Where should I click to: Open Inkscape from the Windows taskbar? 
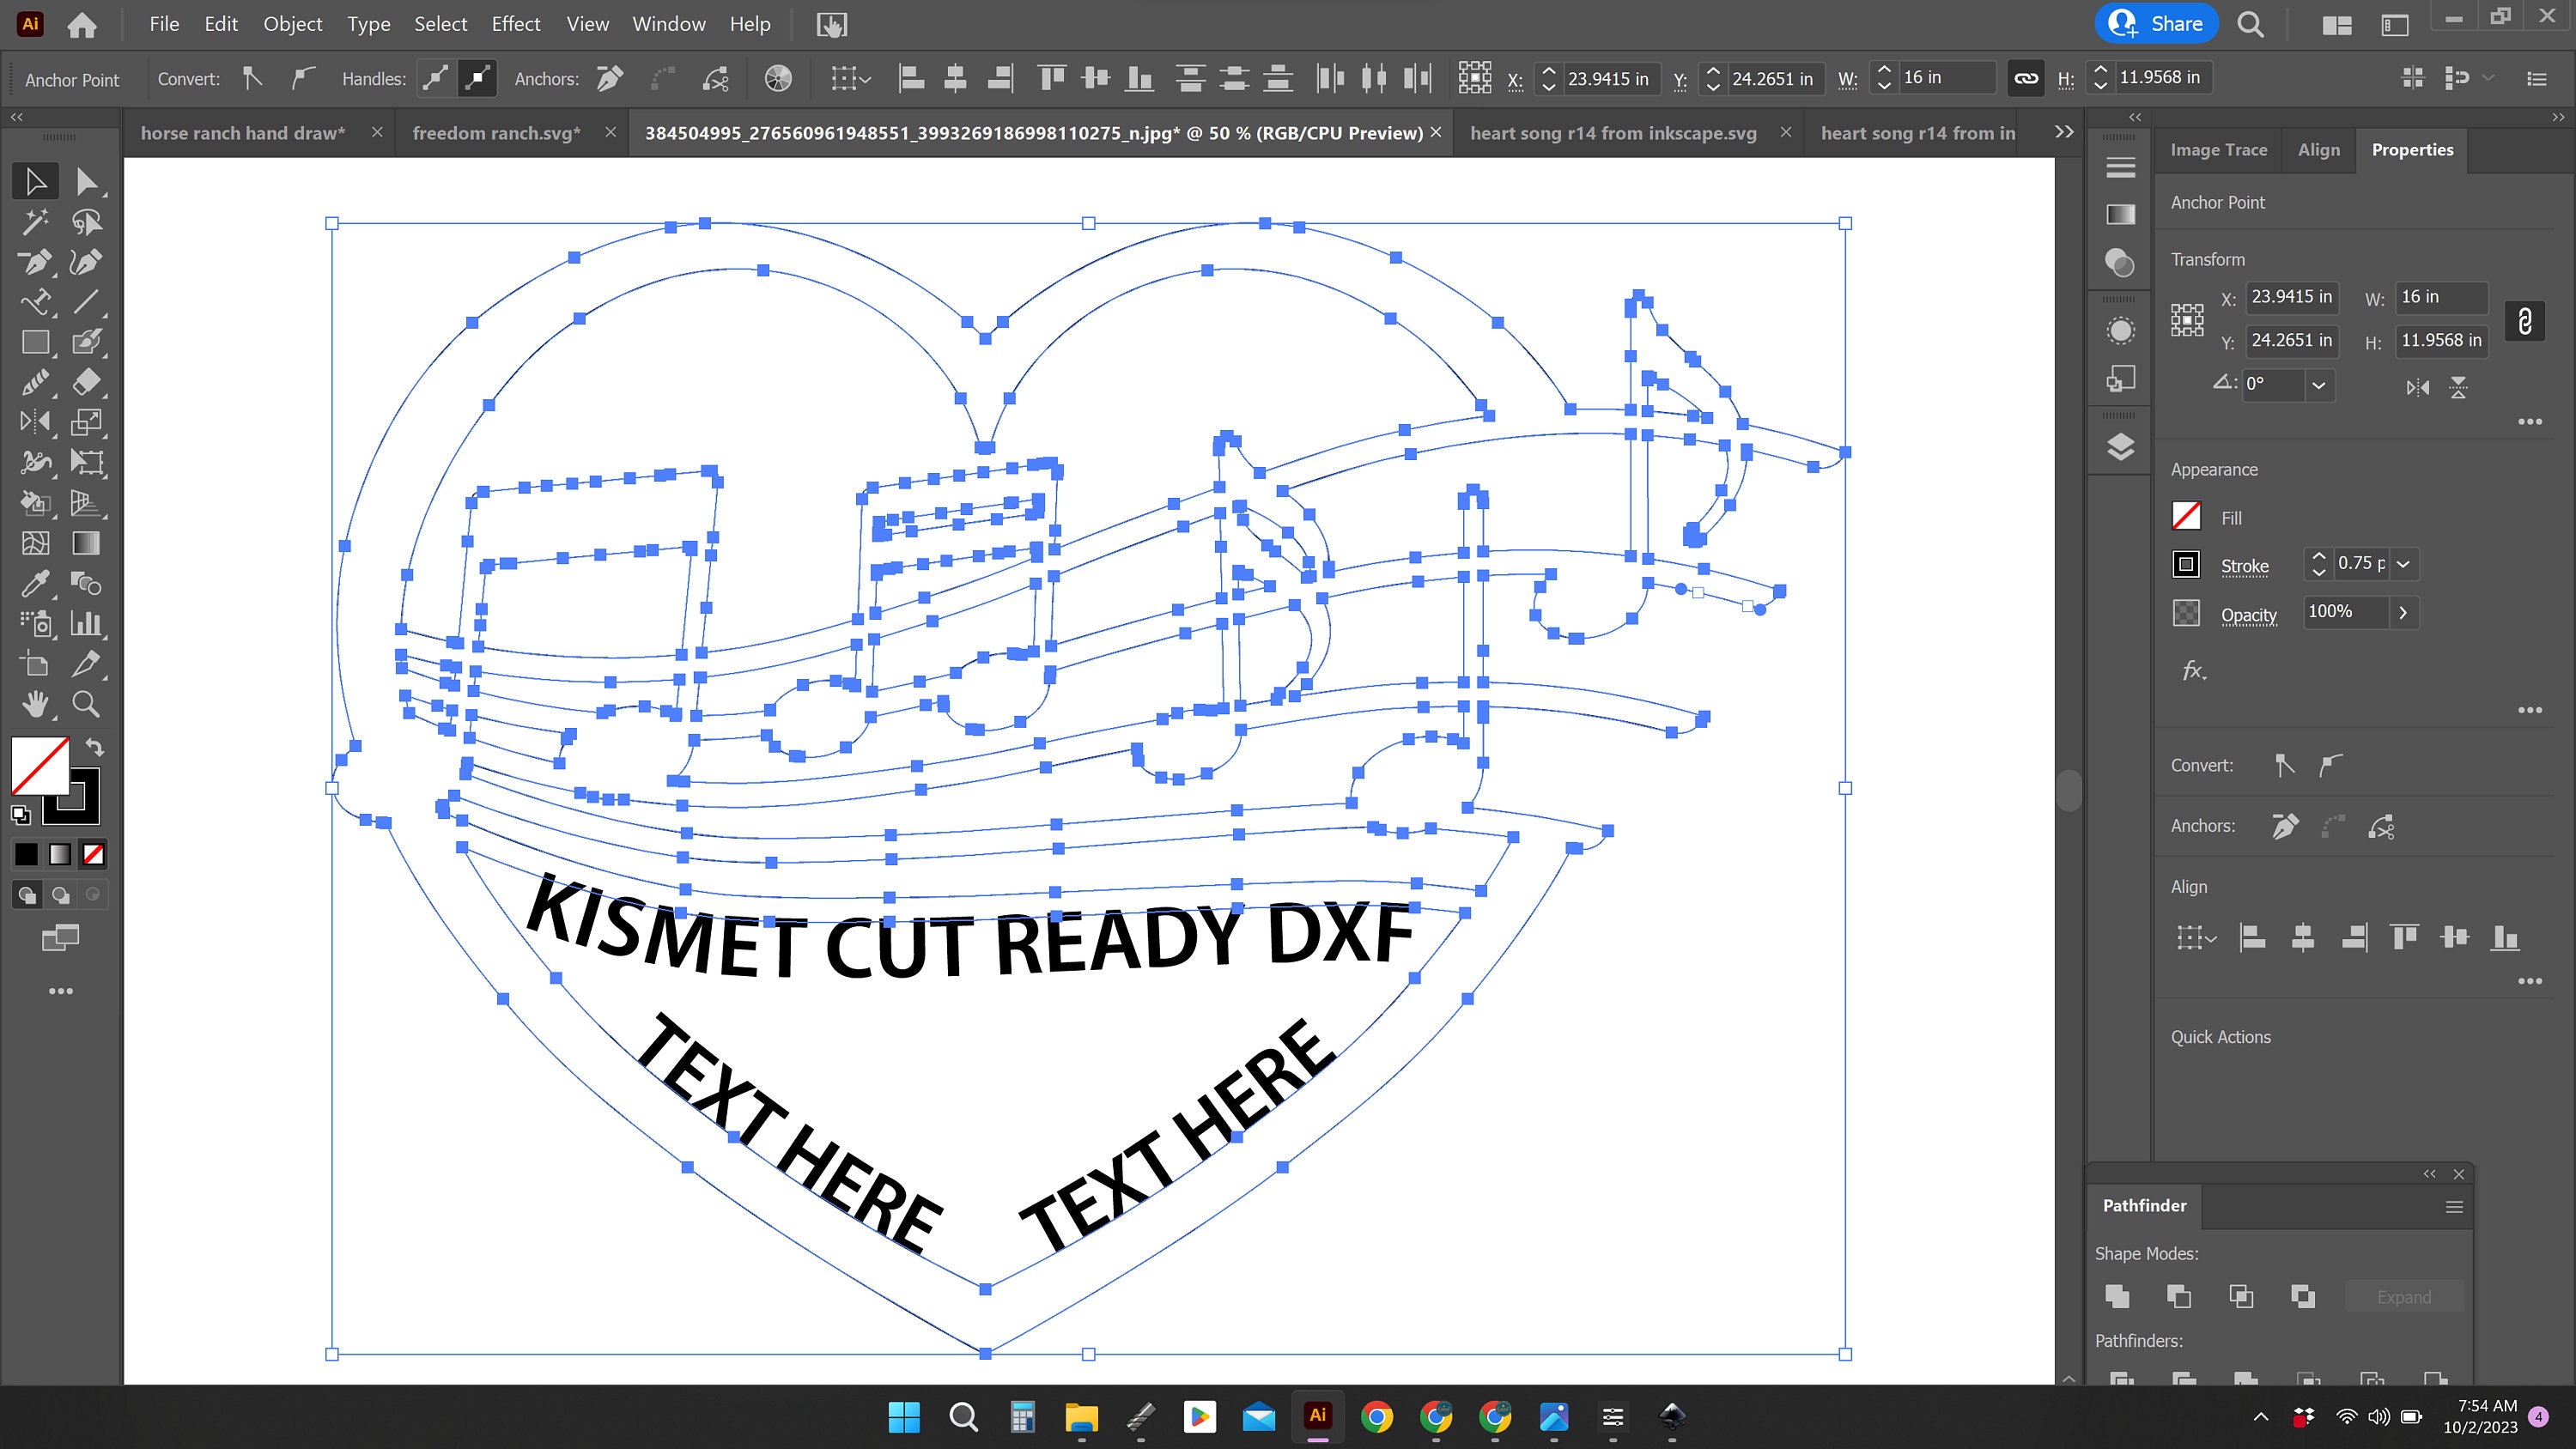(1672, 1418)
